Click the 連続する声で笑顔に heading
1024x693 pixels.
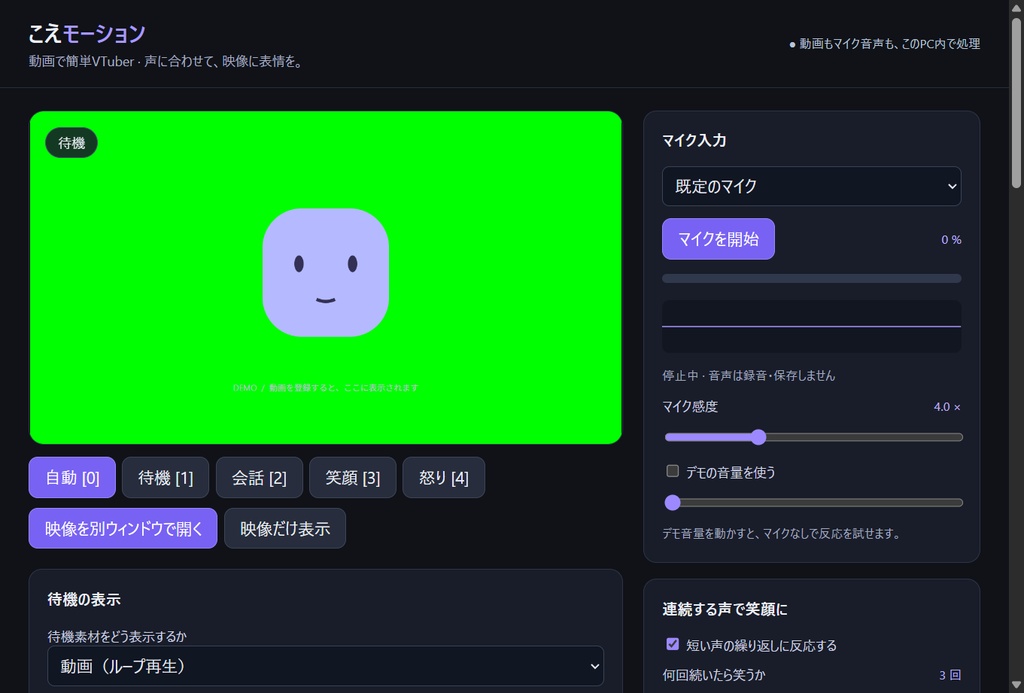coord(725,609)
